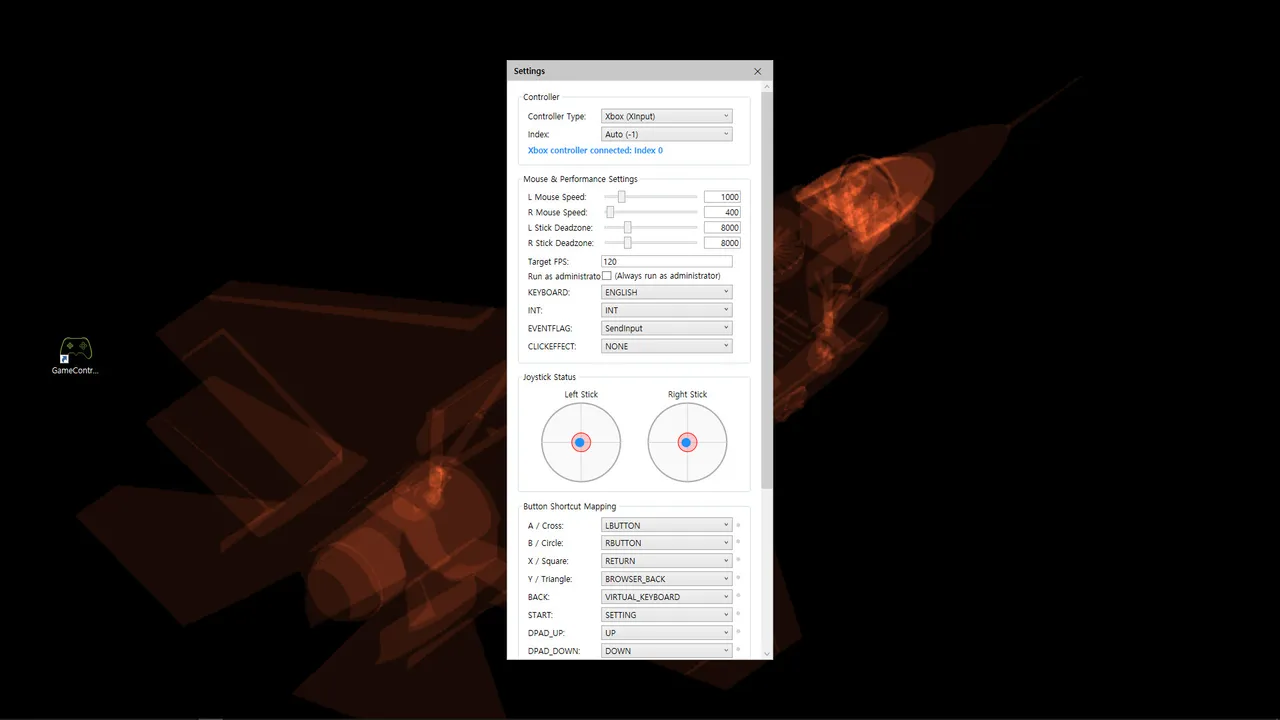
Task: Focus the L Stick Deadzone value field
Action: pyautogui.click(x=722, y=228)
